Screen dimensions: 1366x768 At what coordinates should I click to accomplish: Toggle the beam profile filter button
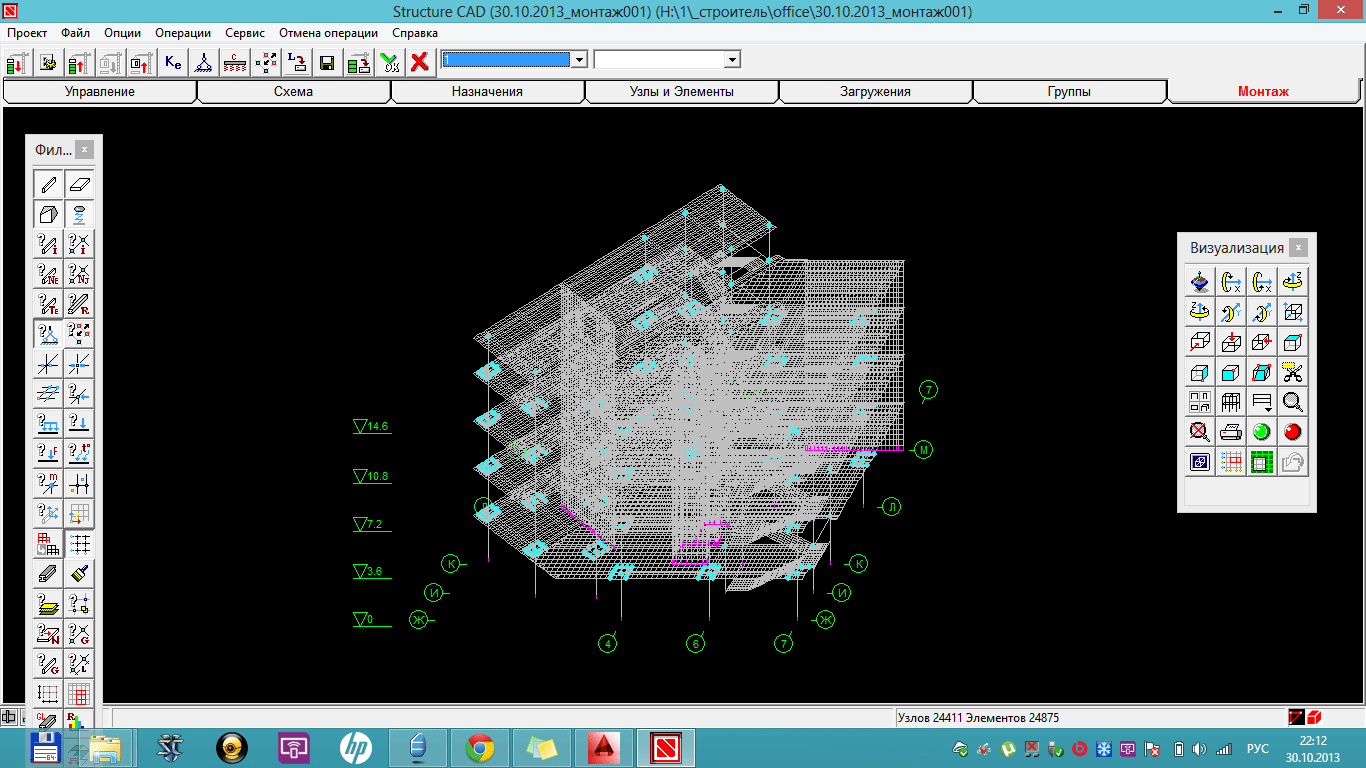48,573
